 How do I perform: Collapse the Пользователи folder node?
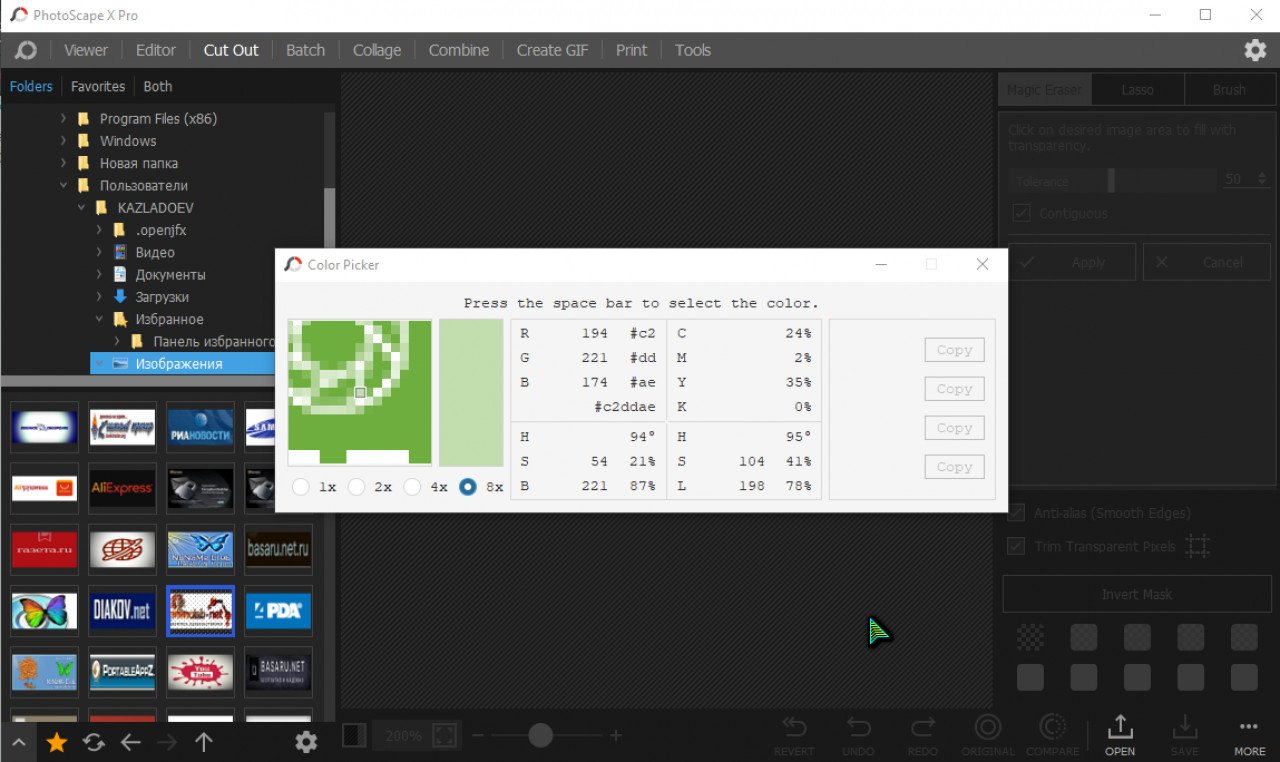coord(64,186)
